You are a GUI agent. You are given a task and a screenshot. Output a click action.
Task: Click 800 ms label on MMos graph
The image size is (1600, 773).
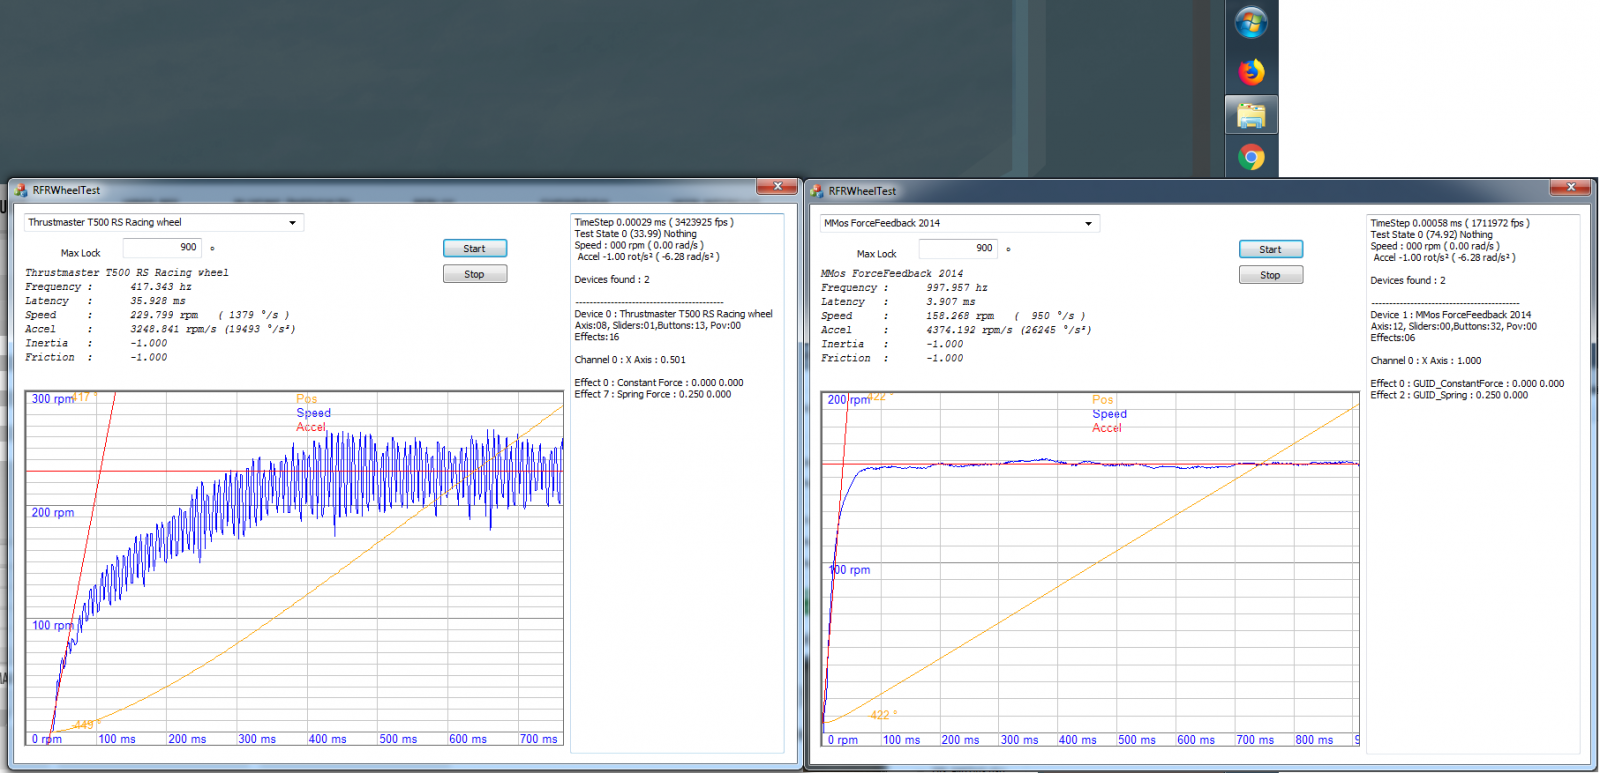[1314, 740]
